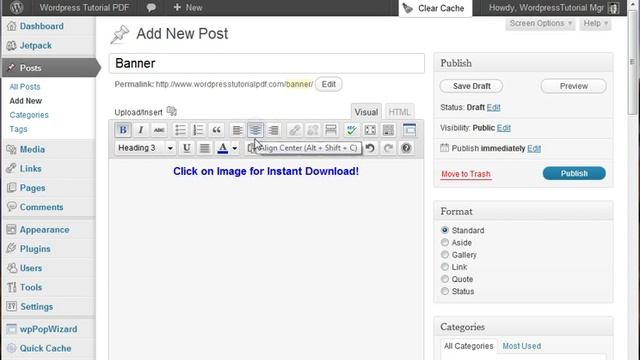Open the Most Used categories tab
Screen dimensions: 640x360
click(x=522, y=346)
